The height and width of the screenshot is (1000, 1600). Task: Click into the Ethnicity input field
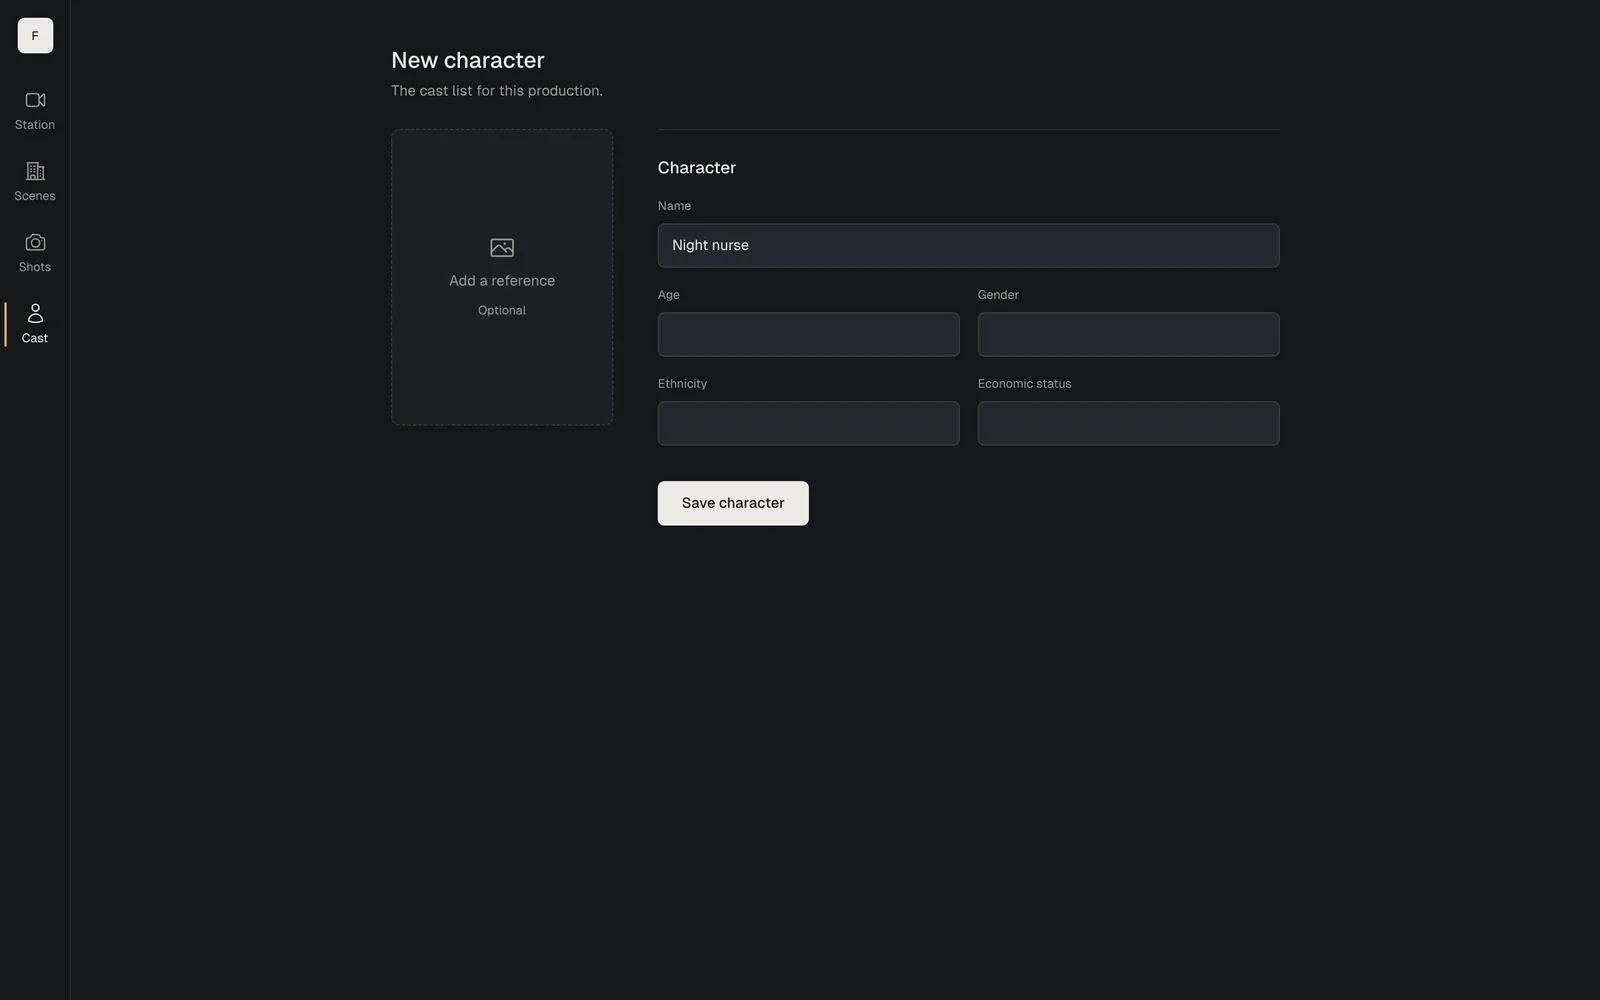coord(808,423)
